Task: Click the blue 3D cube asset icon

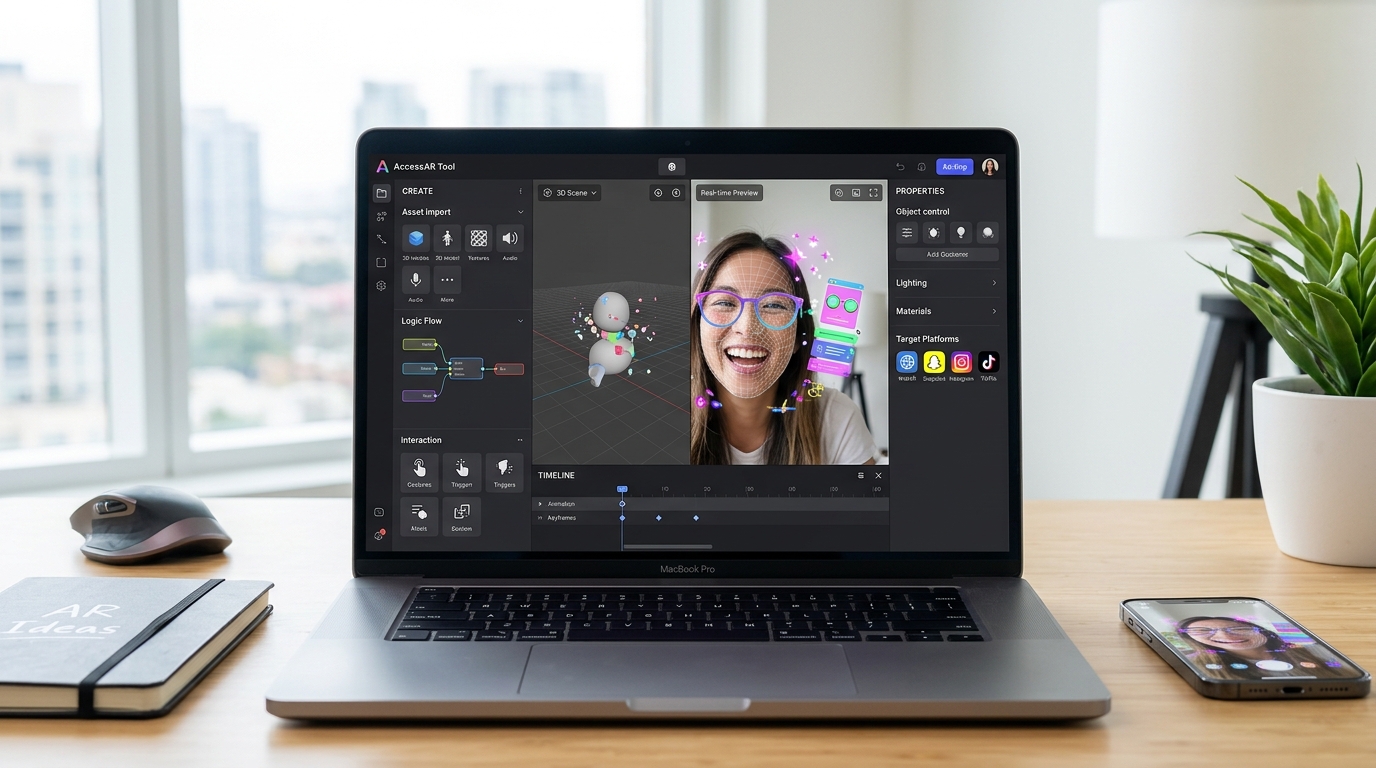Action: pos(416,238)
